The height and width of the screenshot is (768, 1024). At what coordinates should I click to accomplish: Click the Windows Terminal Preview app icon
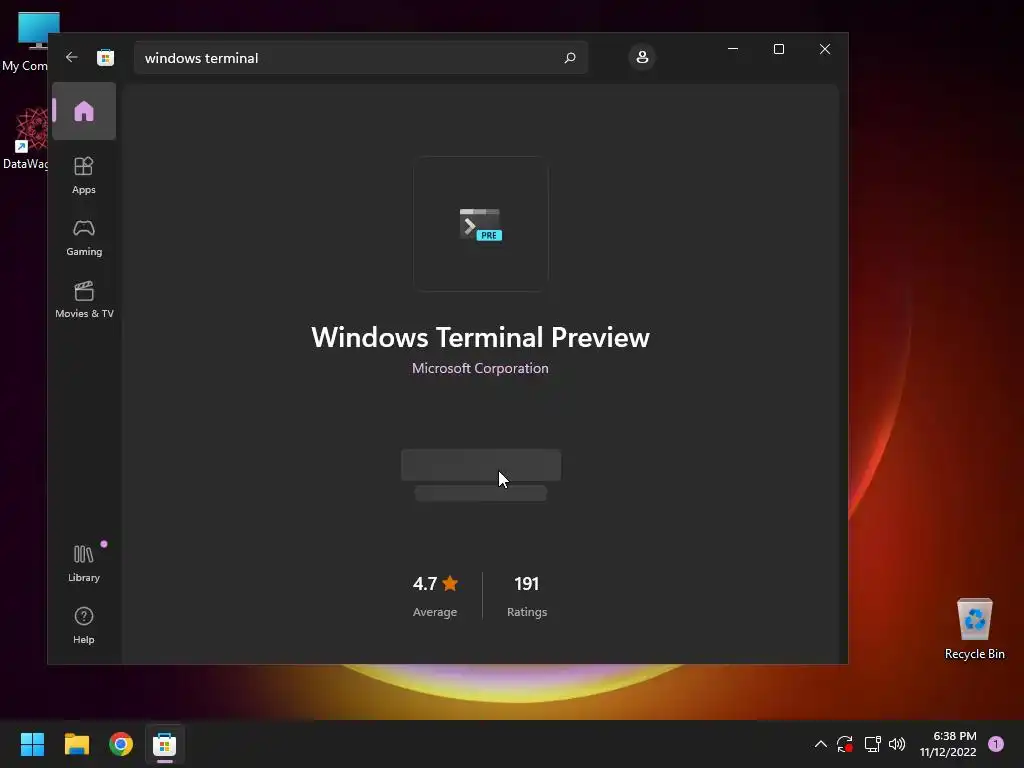pos(481,224)
